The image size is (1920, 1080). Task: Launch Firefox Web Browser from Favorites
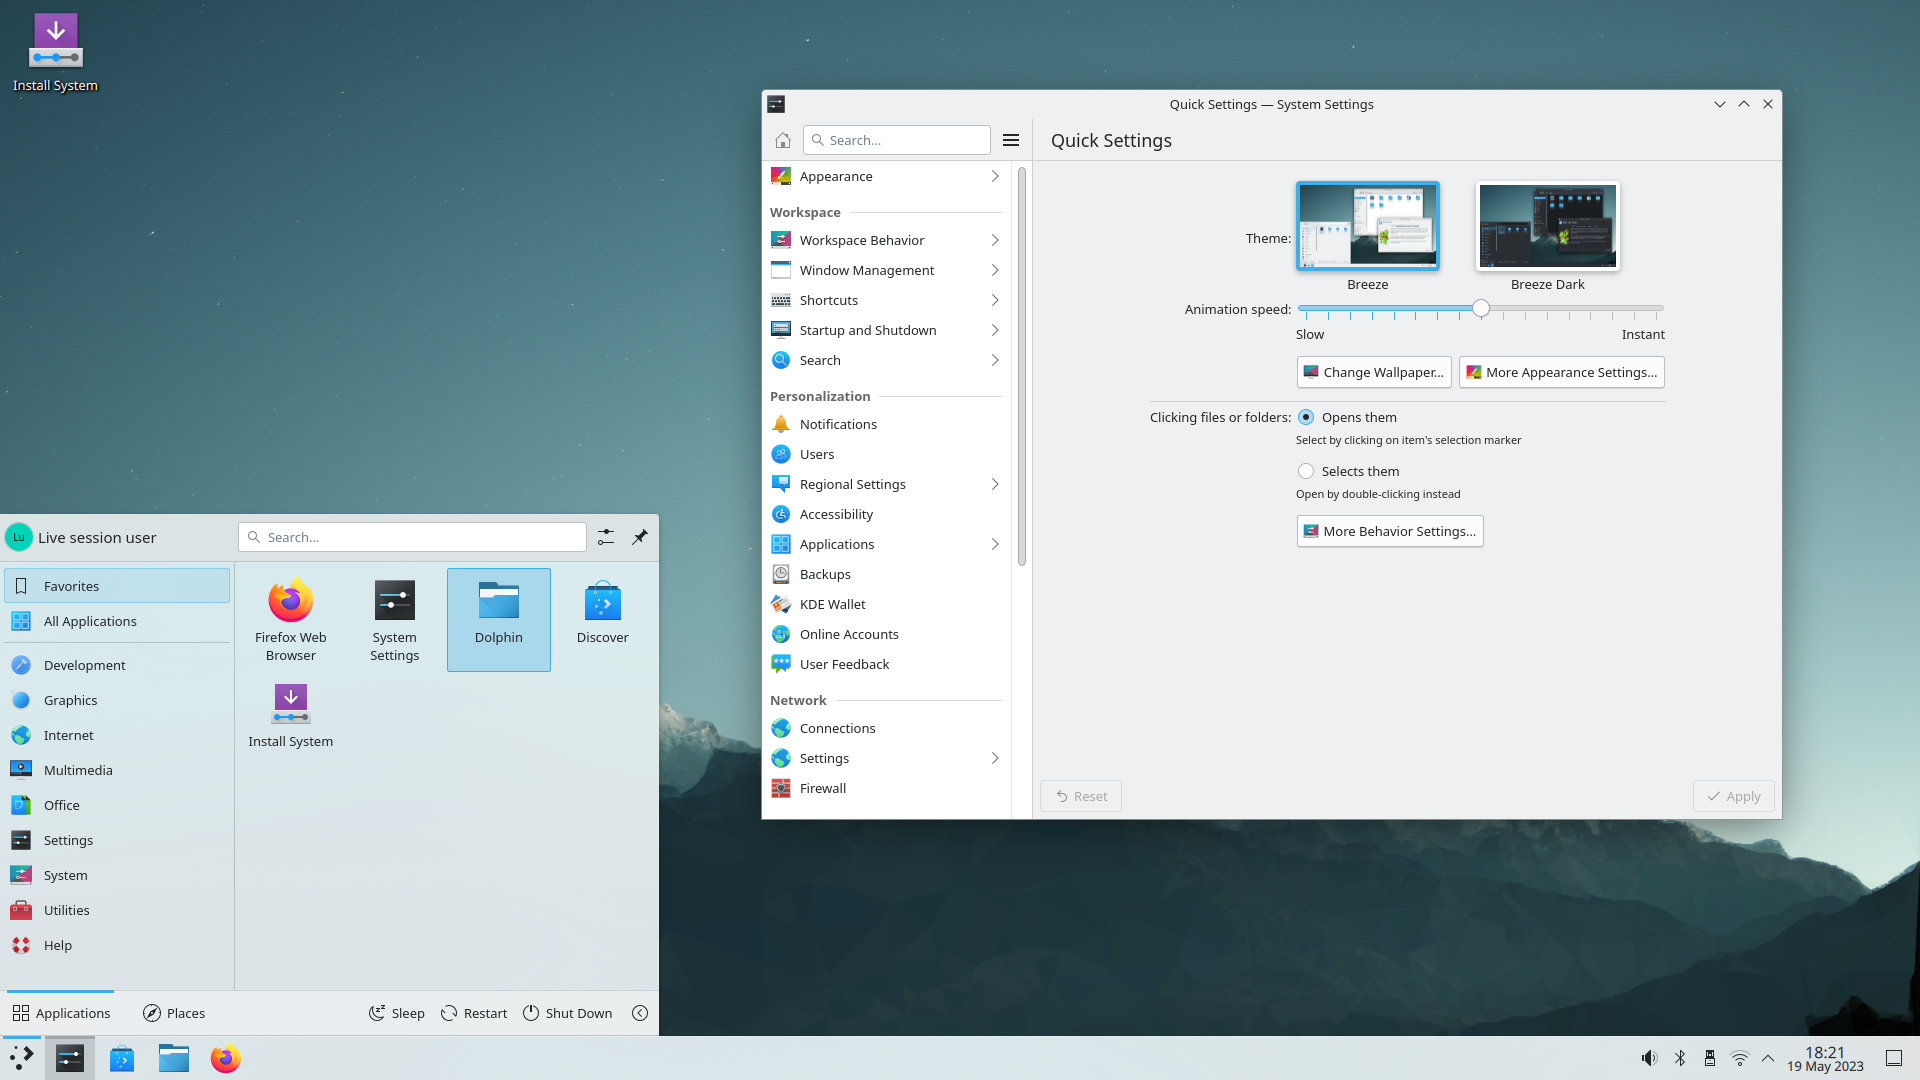click(x=291, y=620)
